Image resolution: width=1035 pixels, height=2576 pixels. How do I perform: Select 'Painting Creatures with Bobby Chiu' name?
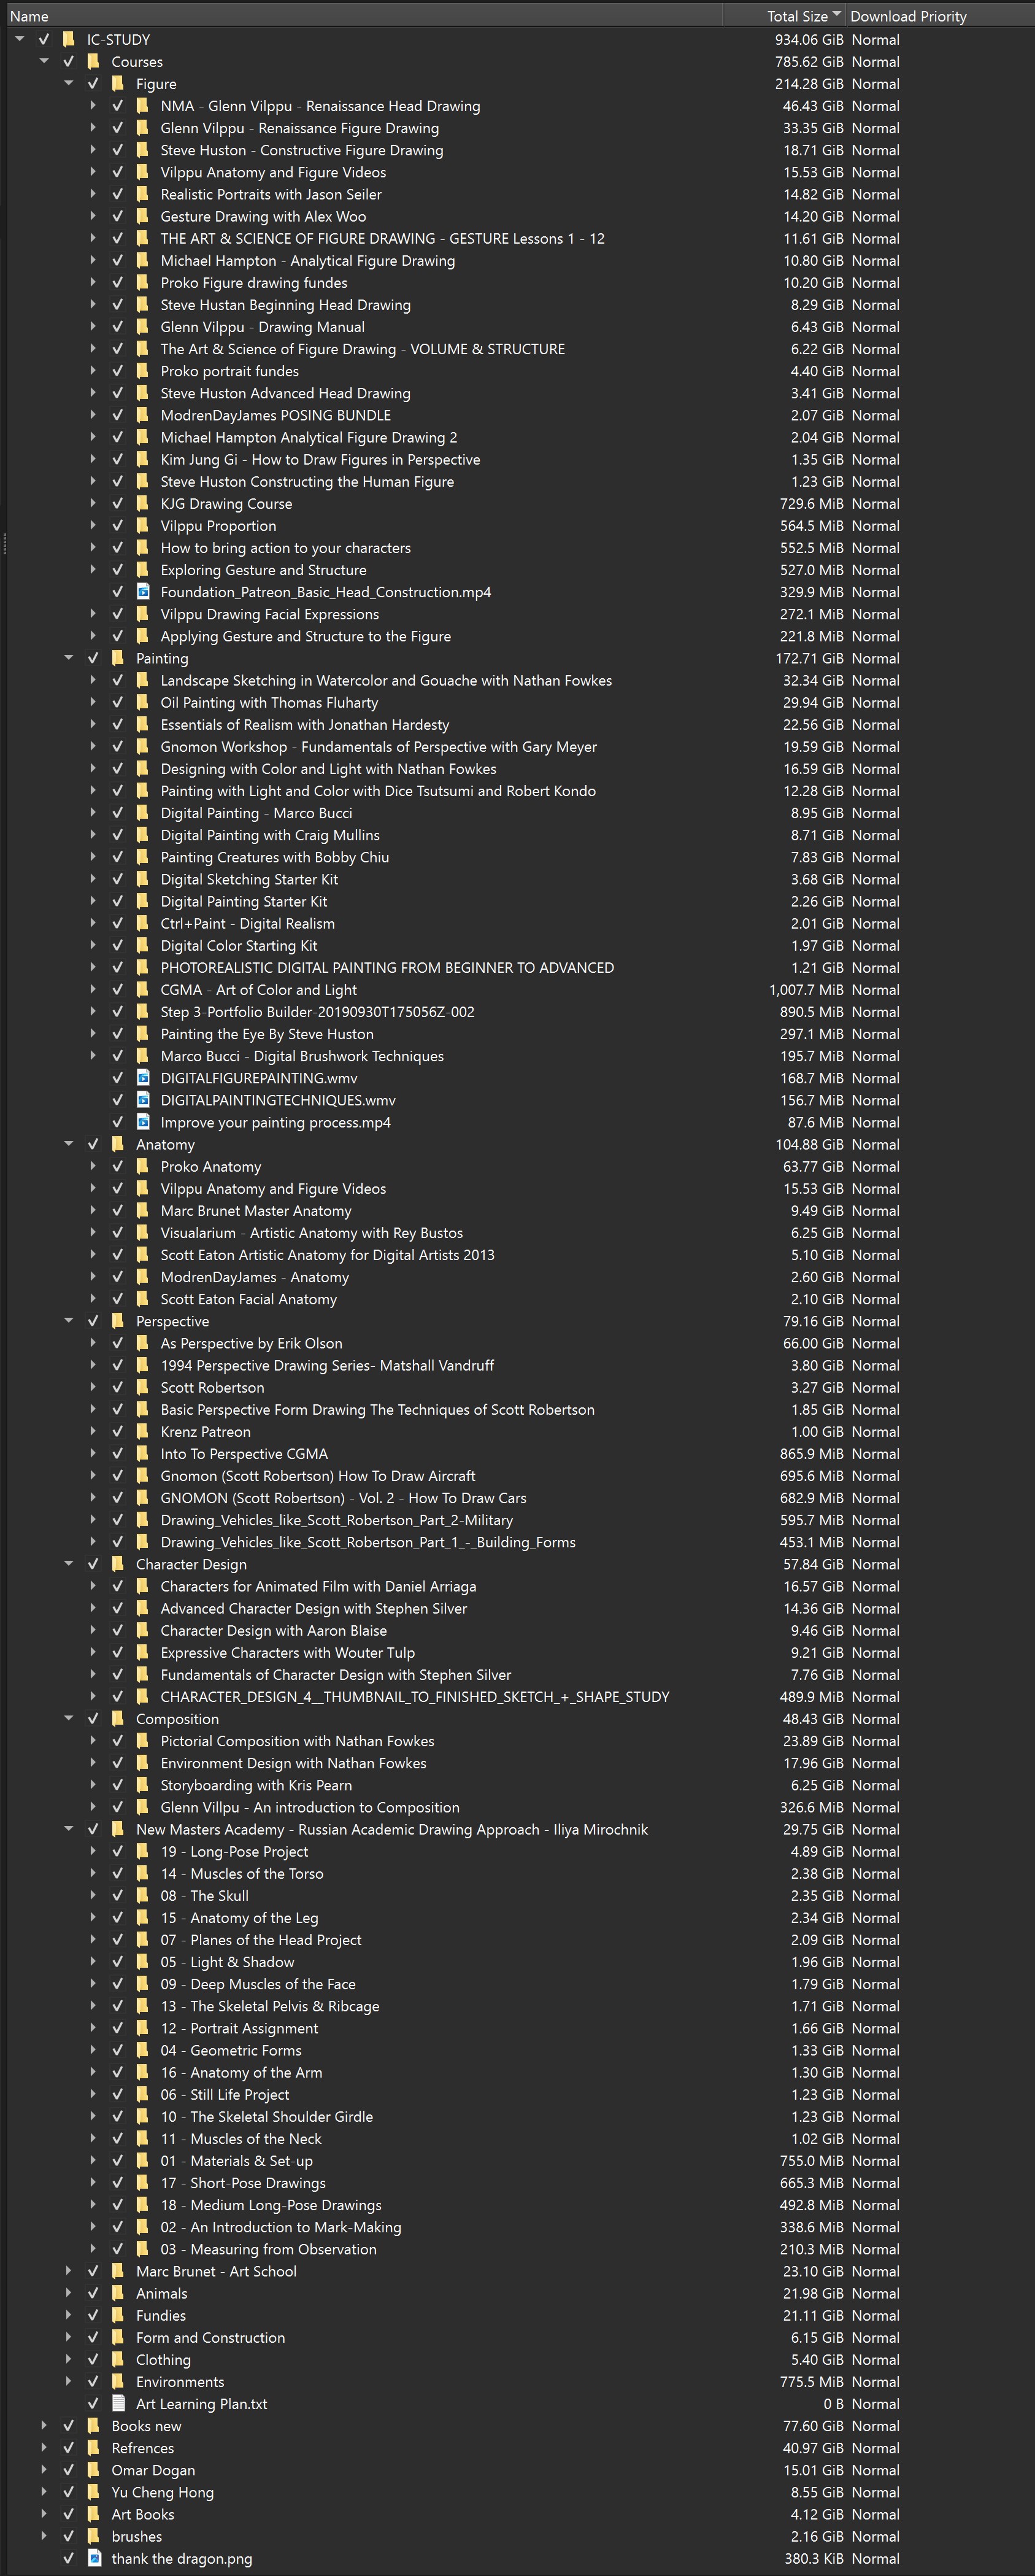275,857
